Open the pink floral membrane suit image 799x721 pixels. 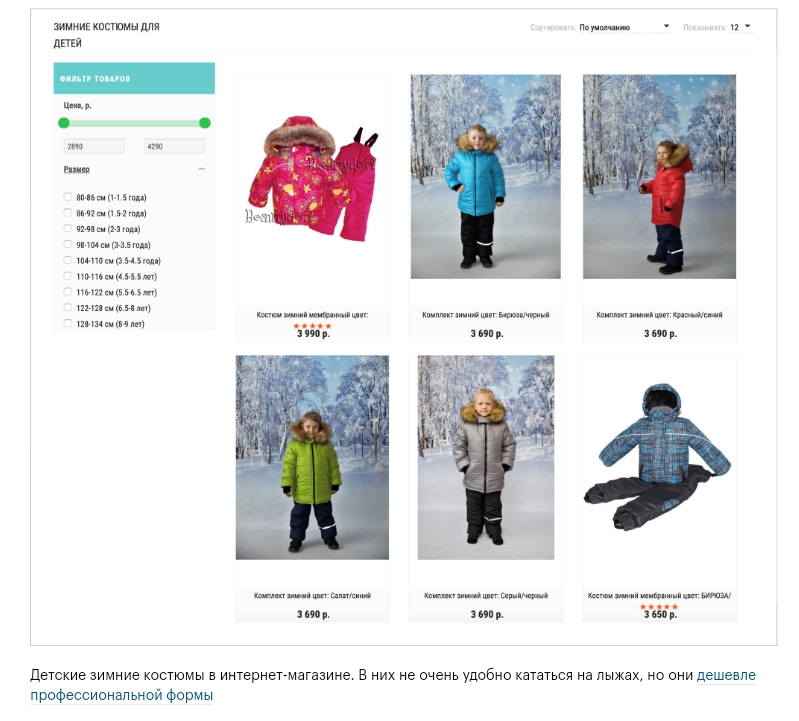coord(312,178)
